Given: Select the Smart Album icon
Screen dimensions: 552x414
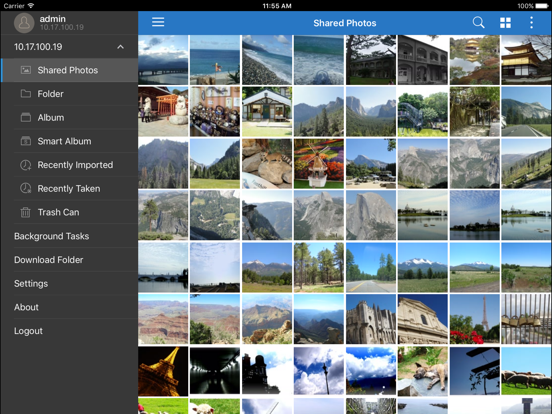Looking at the screenshot, I should tap(26, 141).
